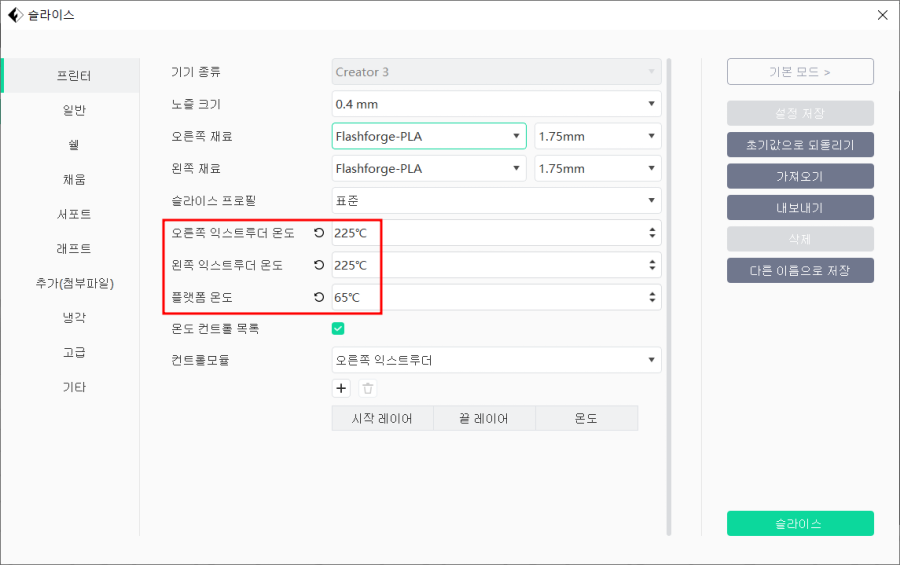The width and height of the screenshot is (900, 565).
Task: Select the 프린터 tab in sidebar
Action: pos(71,75)
